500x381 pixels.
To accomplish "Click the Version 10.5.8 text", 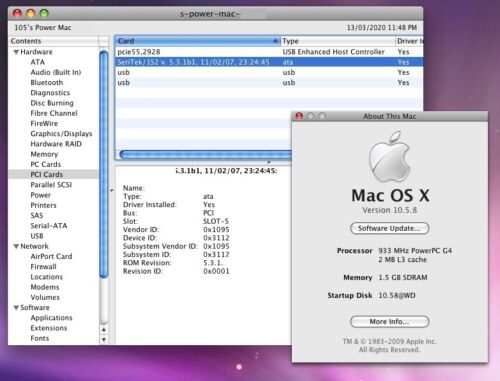I will coord(390,210).
